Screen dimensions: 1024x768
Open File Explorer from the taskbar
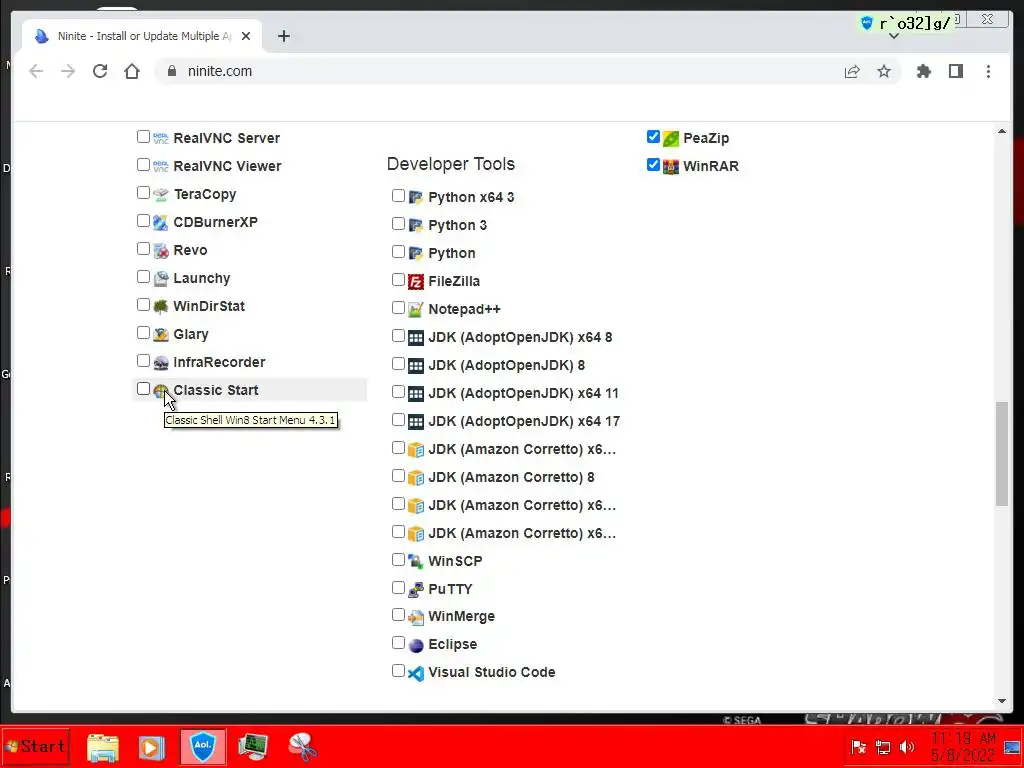tap(103, 747)
